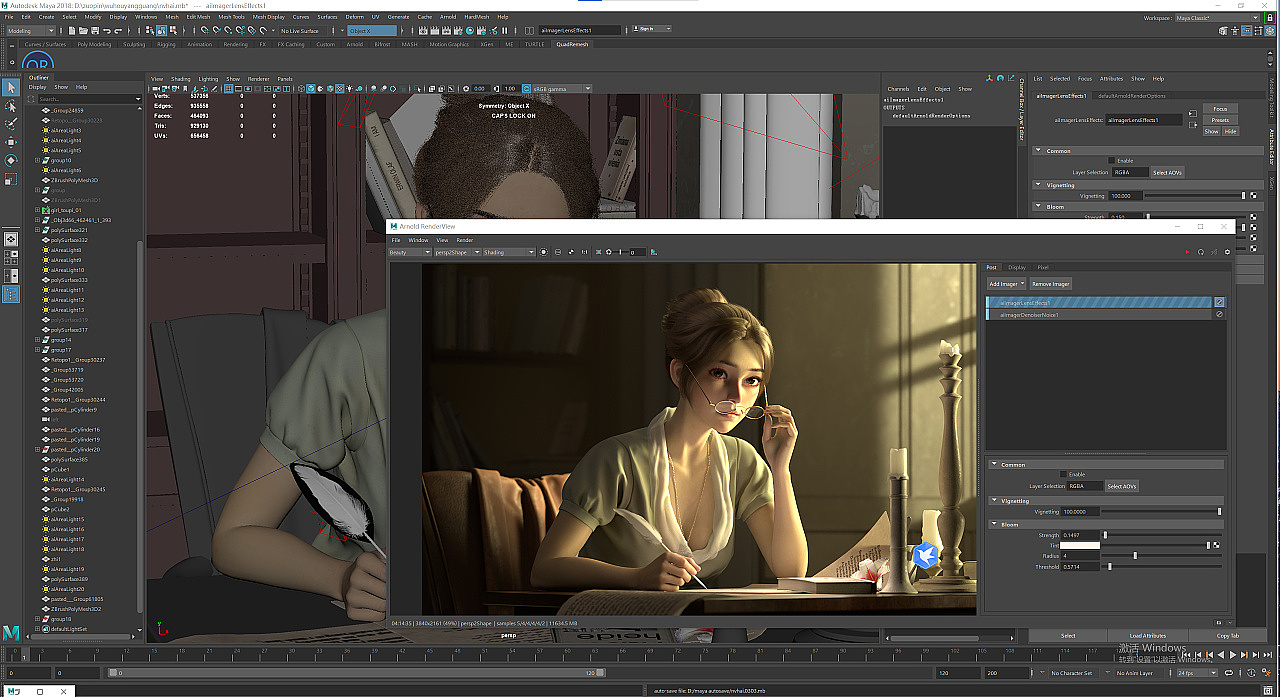Start the Arnold RenderView red render button

click(1187, 252)
